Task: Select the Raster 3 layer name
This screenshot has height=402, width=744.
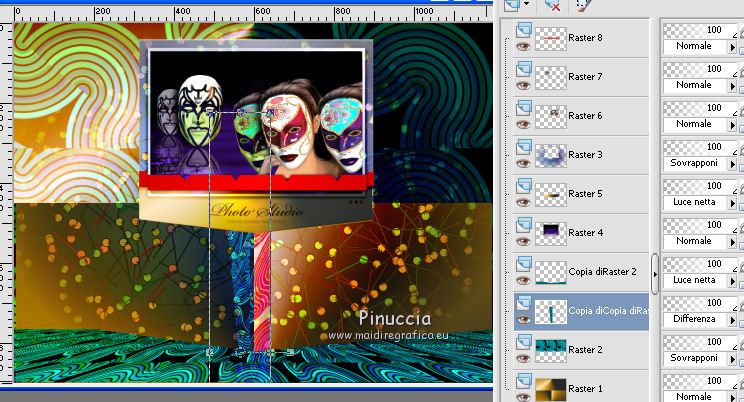Action: [585, 154]
